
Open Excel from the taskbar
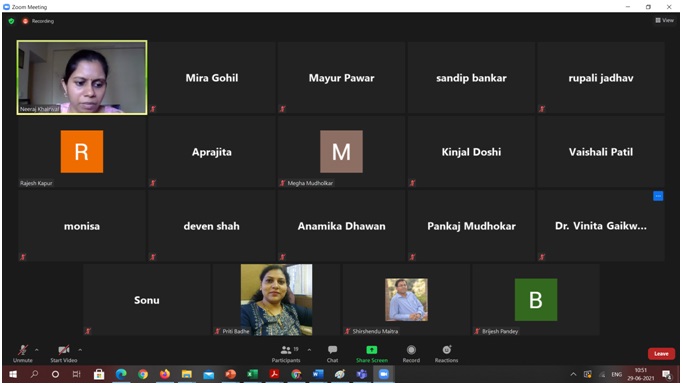[252, 374]
